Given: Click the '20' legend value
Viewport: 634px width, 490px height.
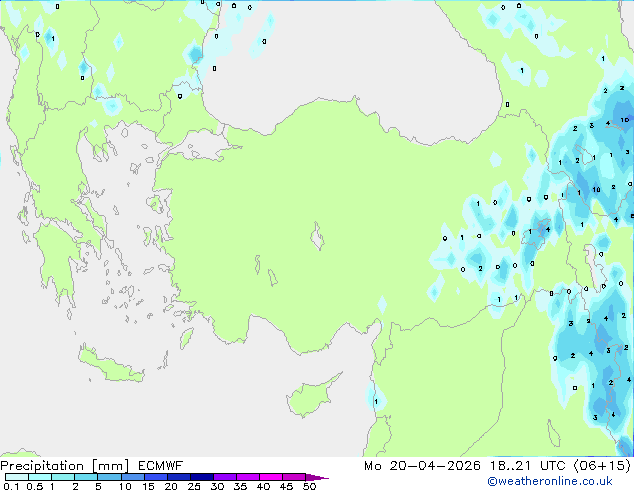Looking at the screenshot, I should pos(171,486).
